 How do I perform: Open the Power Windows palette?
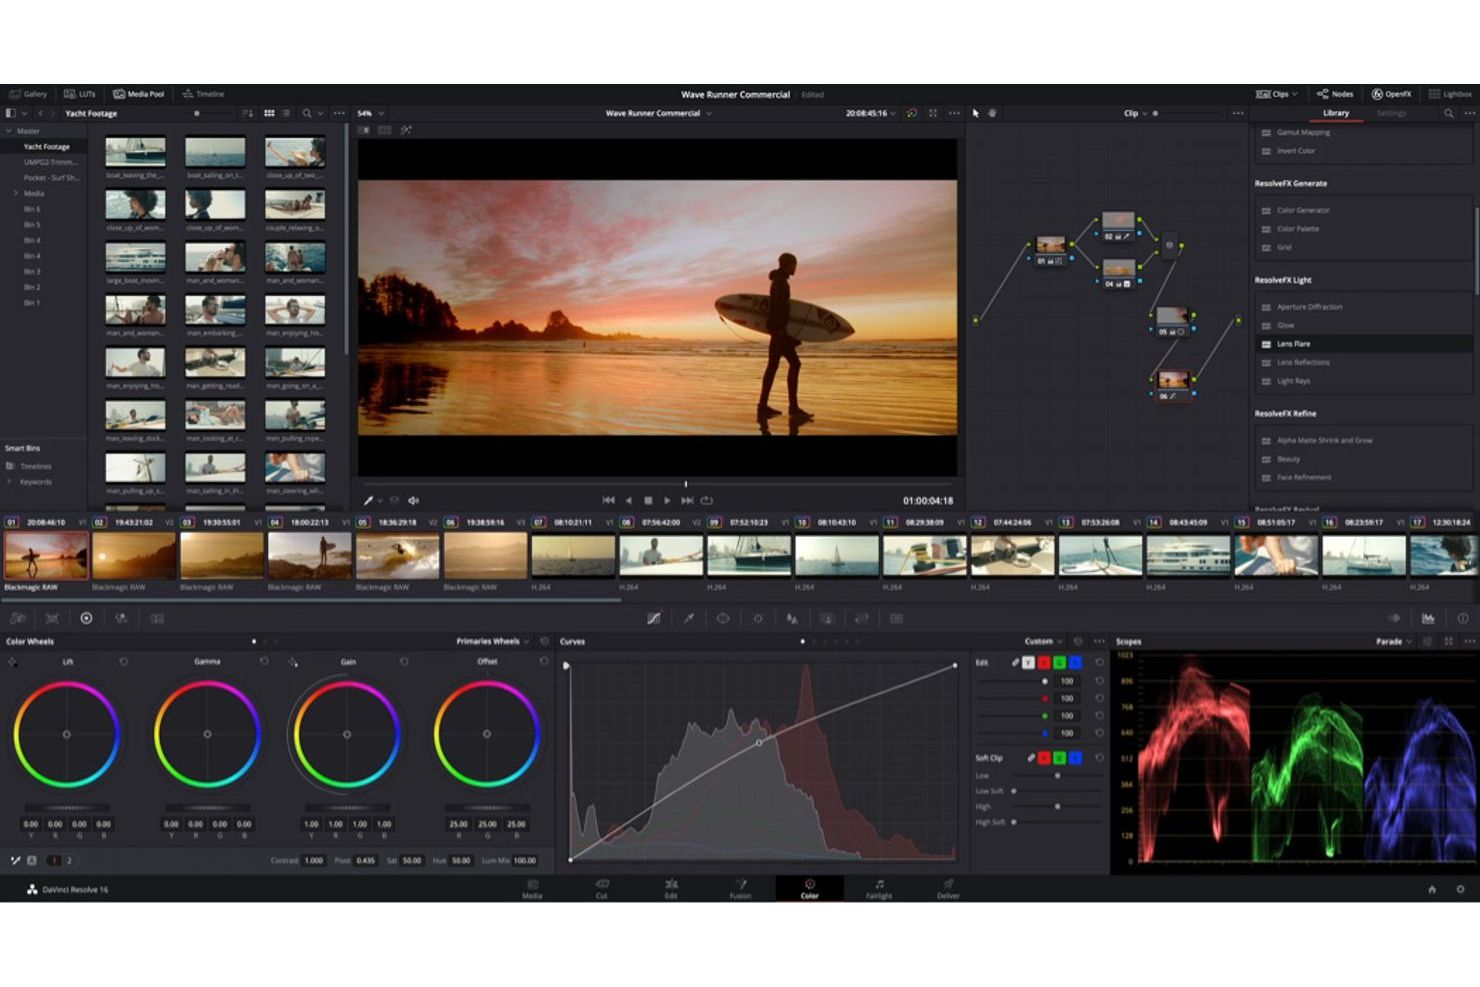[x=723, y=618]
